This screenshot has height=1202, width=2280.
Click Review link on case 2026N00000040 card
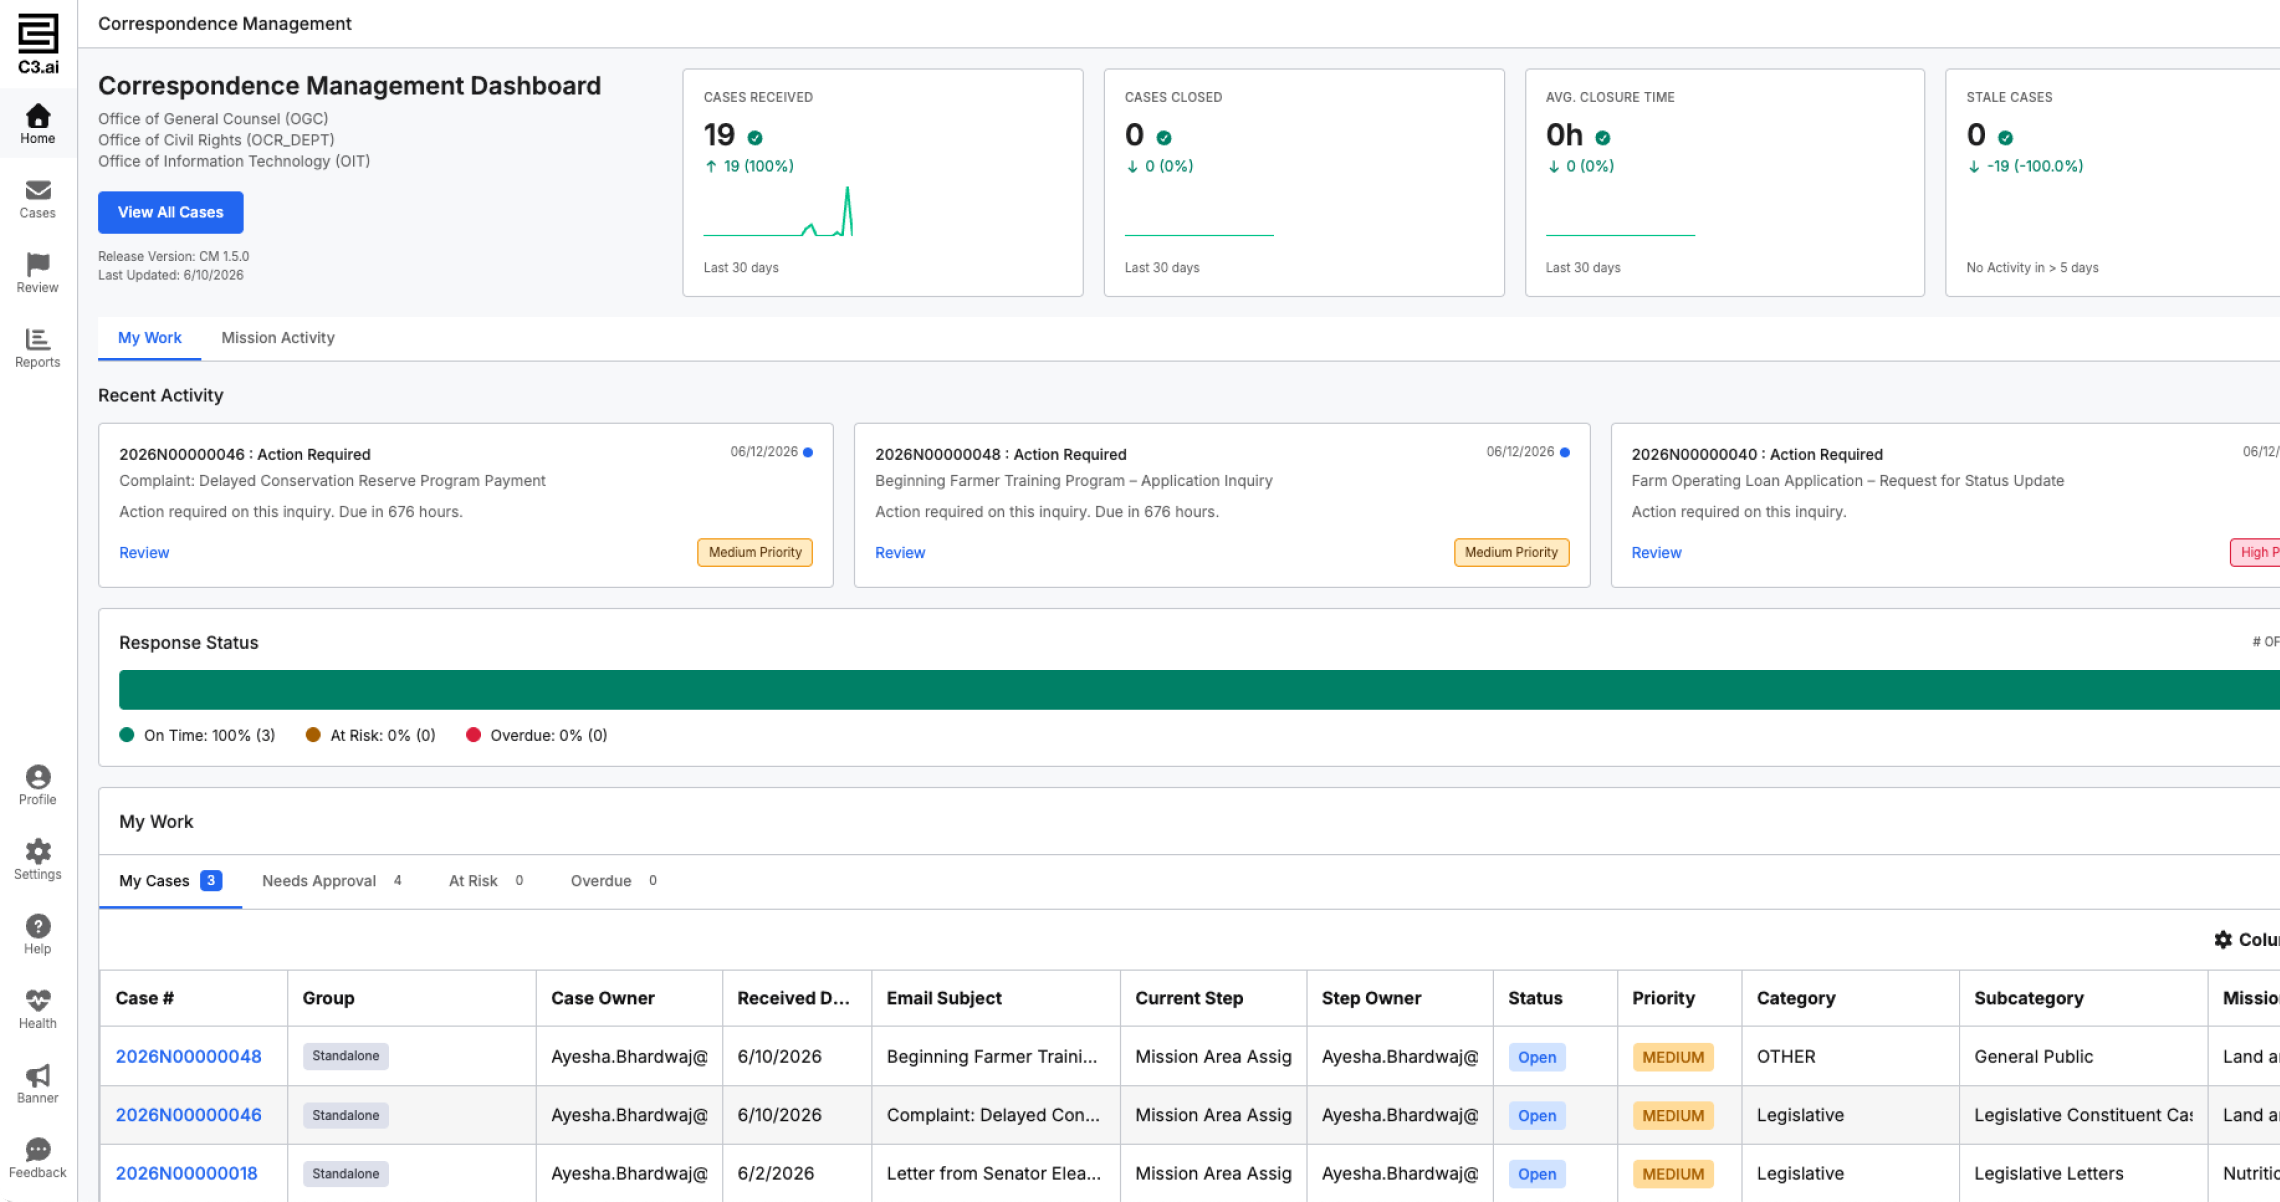[1656, 553]
